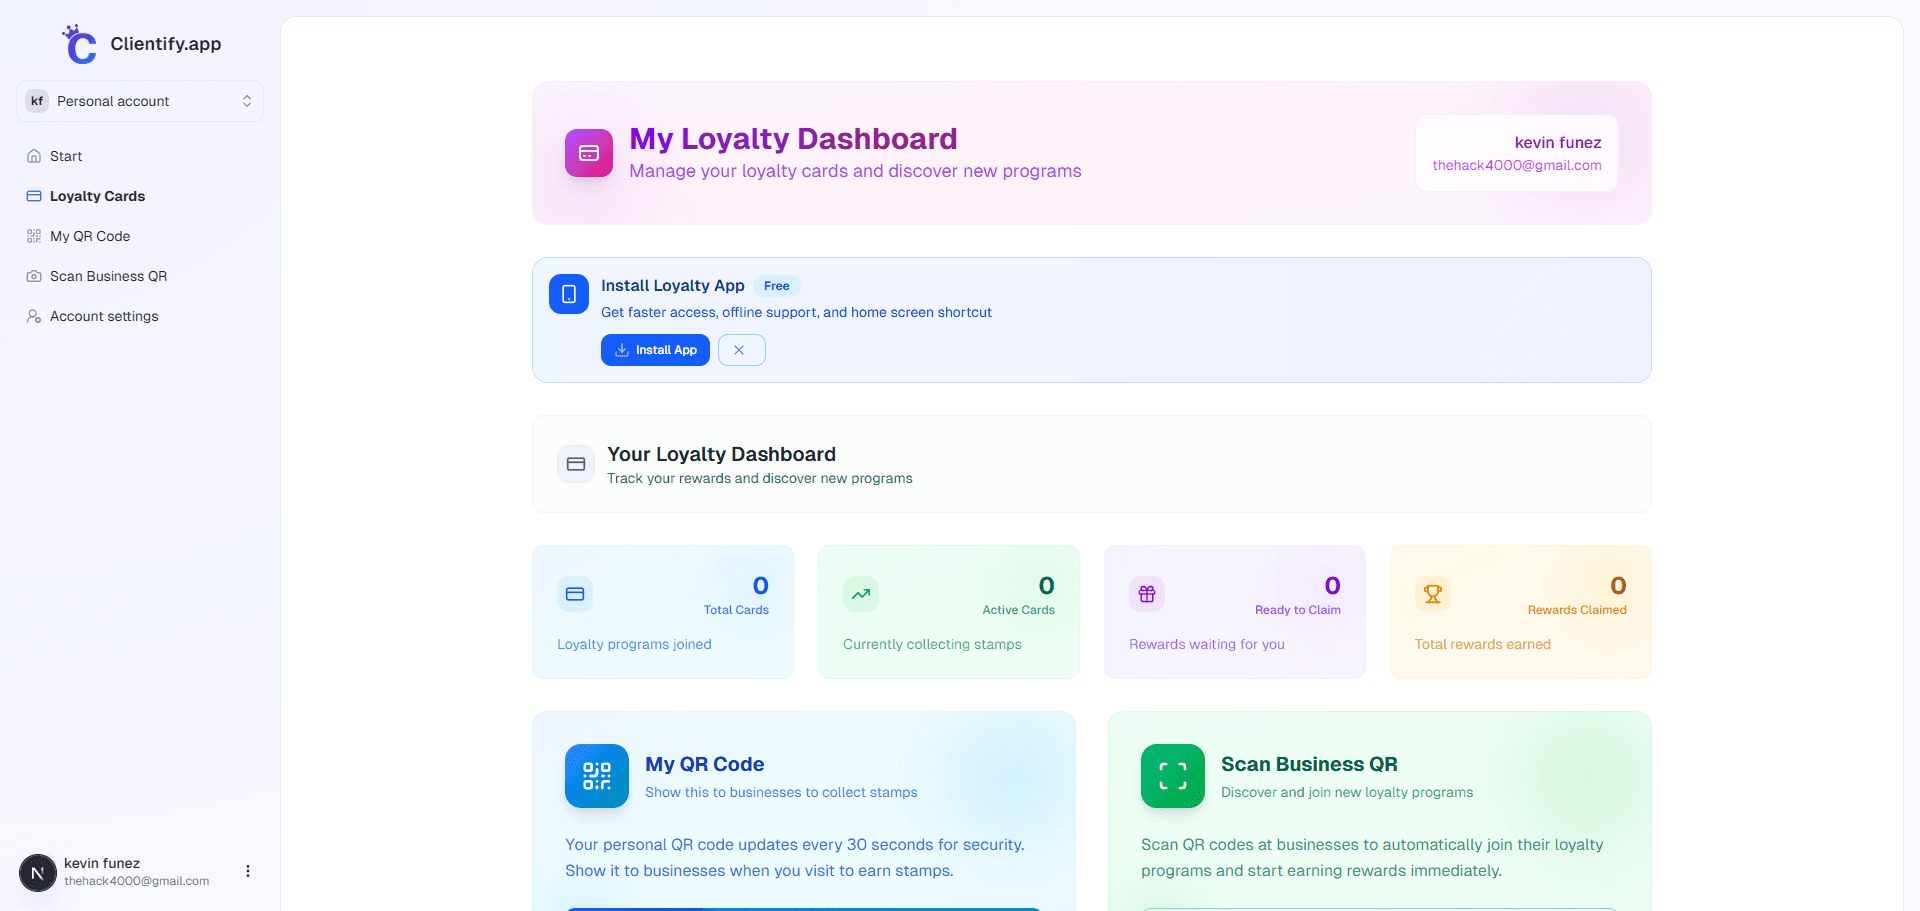Select Loyalty Cards in the sidebar
1920x911 pixels.
(97, 196)
